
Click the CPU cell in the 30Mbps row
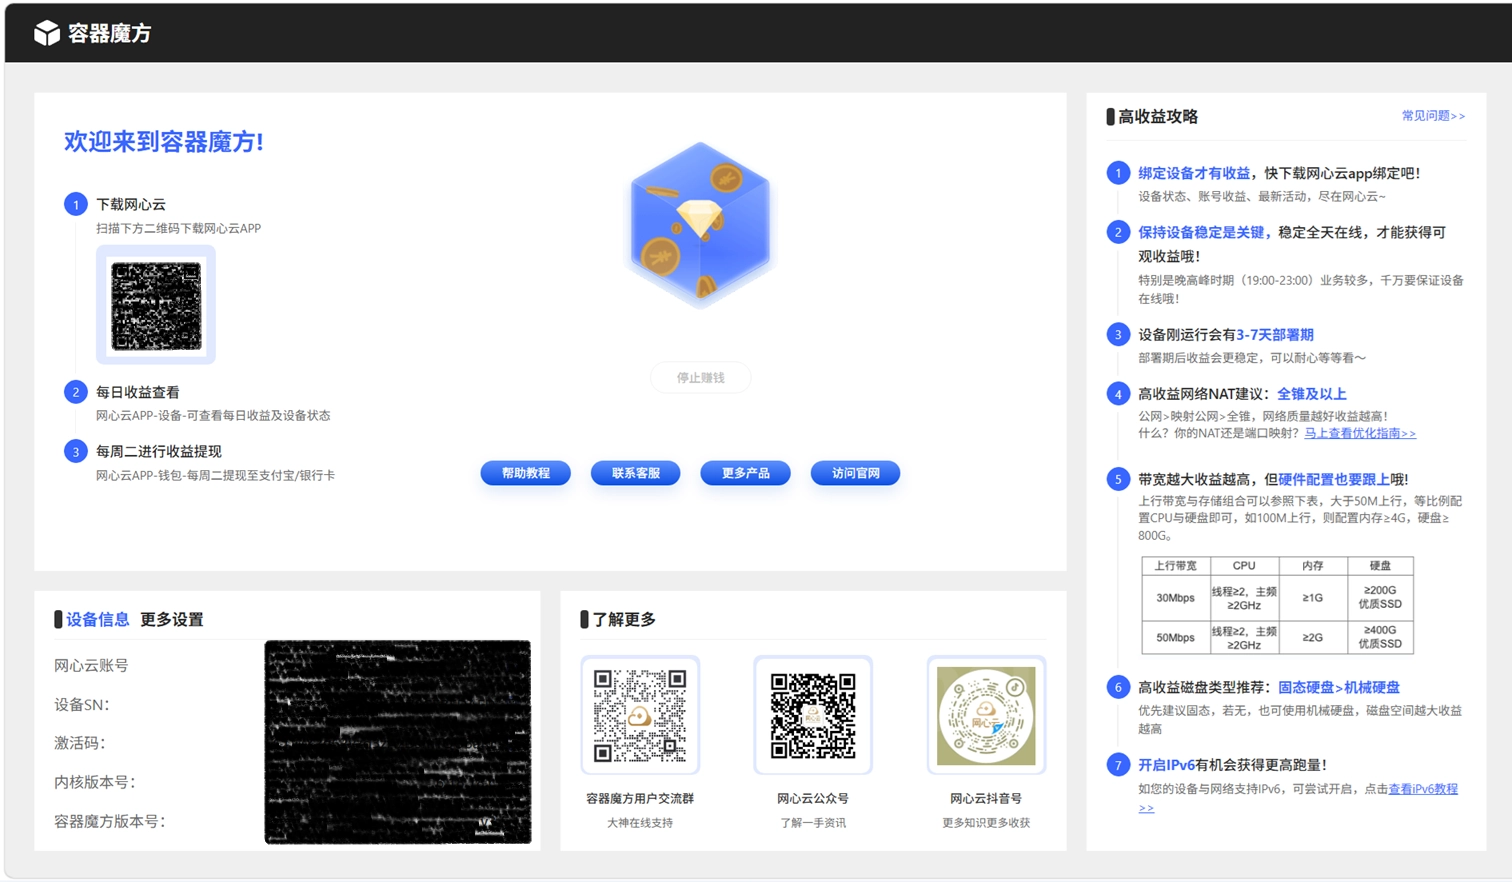(1244, 598)
